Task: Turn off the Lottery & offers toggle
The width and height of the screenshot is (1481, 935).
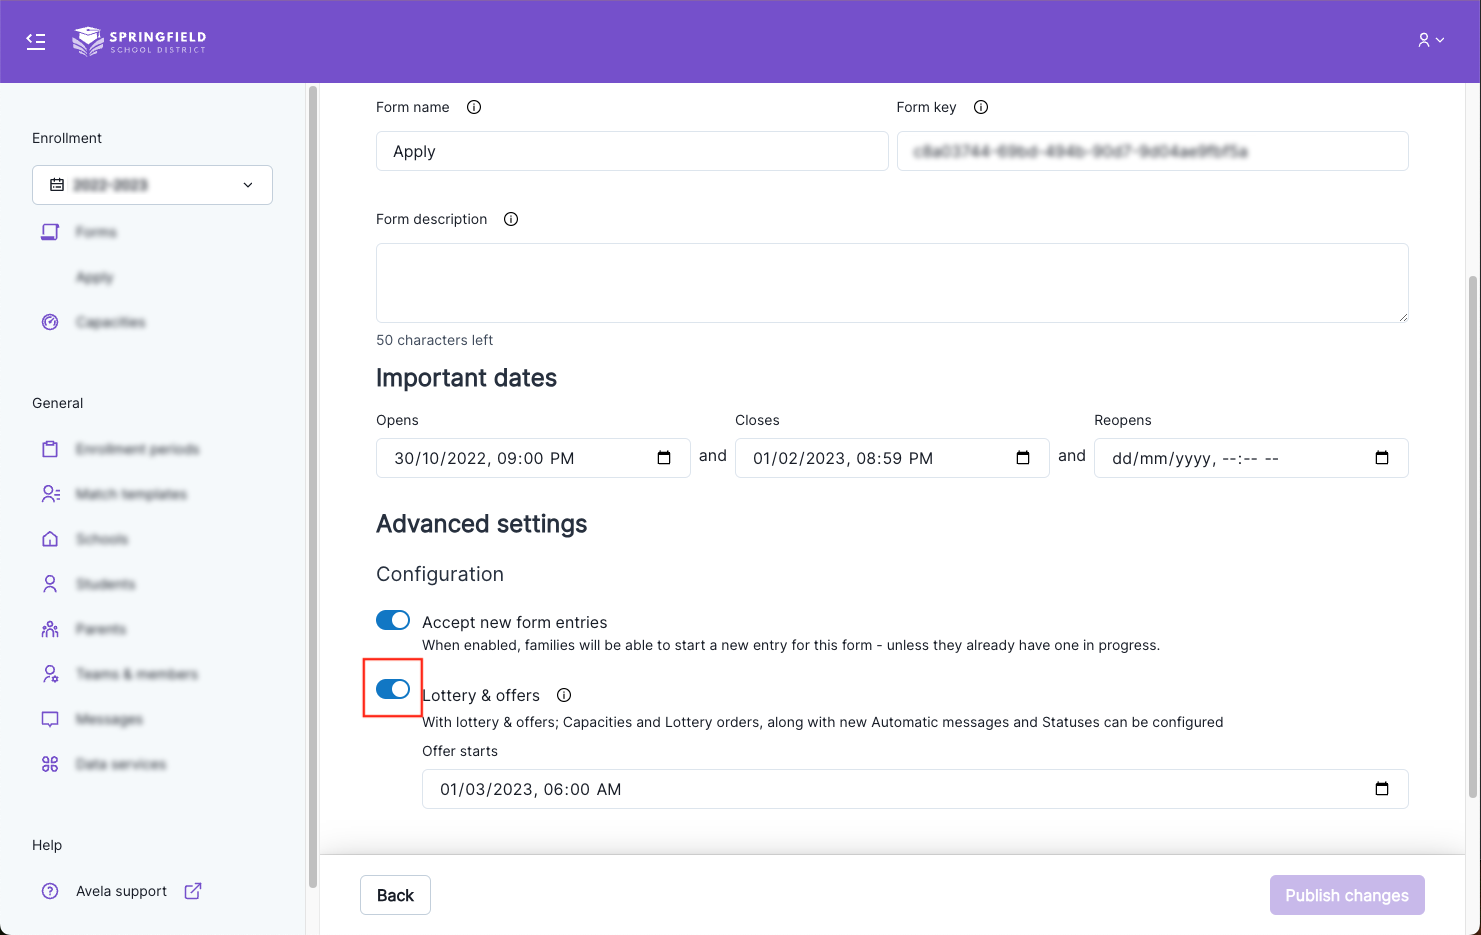Action: (393, 689)
